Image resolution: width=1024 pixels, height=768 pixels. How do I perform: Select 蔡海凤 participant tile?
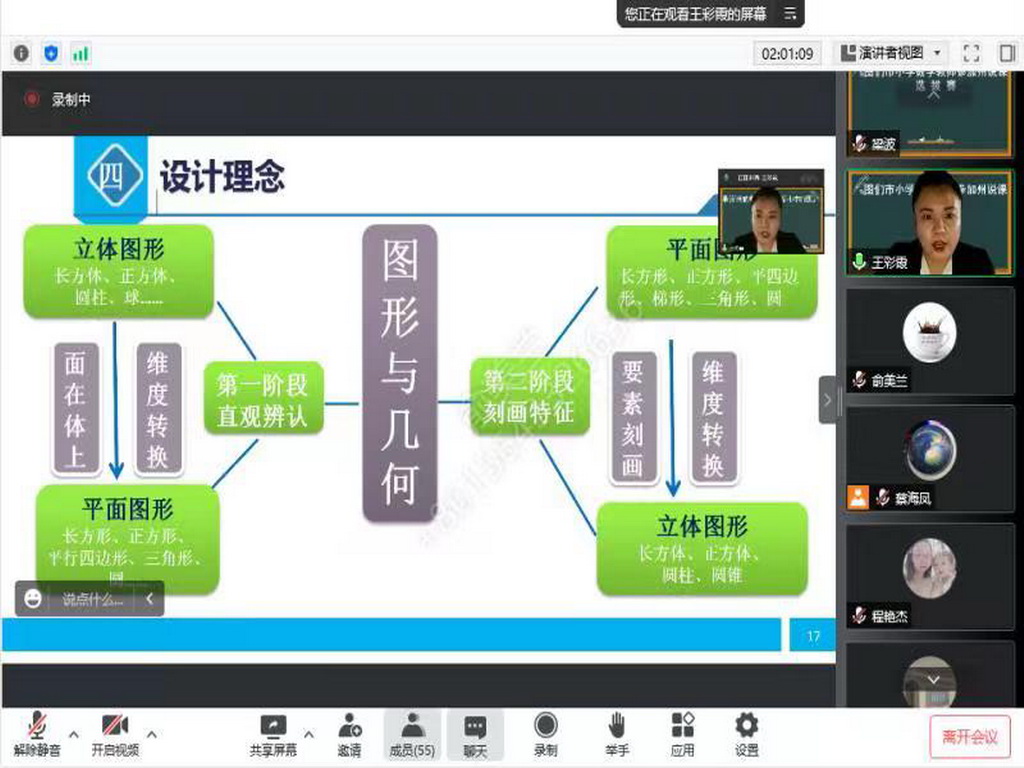[930, 458]
